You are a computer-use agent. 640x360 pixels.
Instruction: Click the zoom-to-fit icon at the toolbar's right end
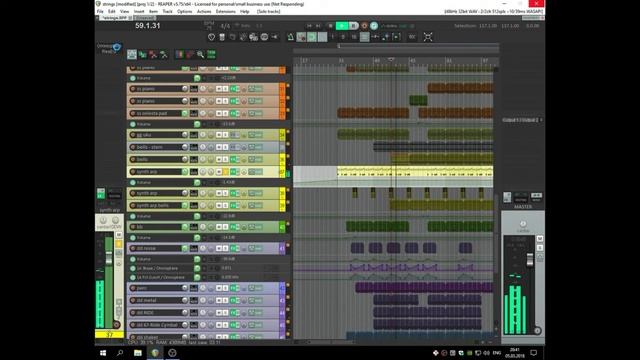click(428, 37)
